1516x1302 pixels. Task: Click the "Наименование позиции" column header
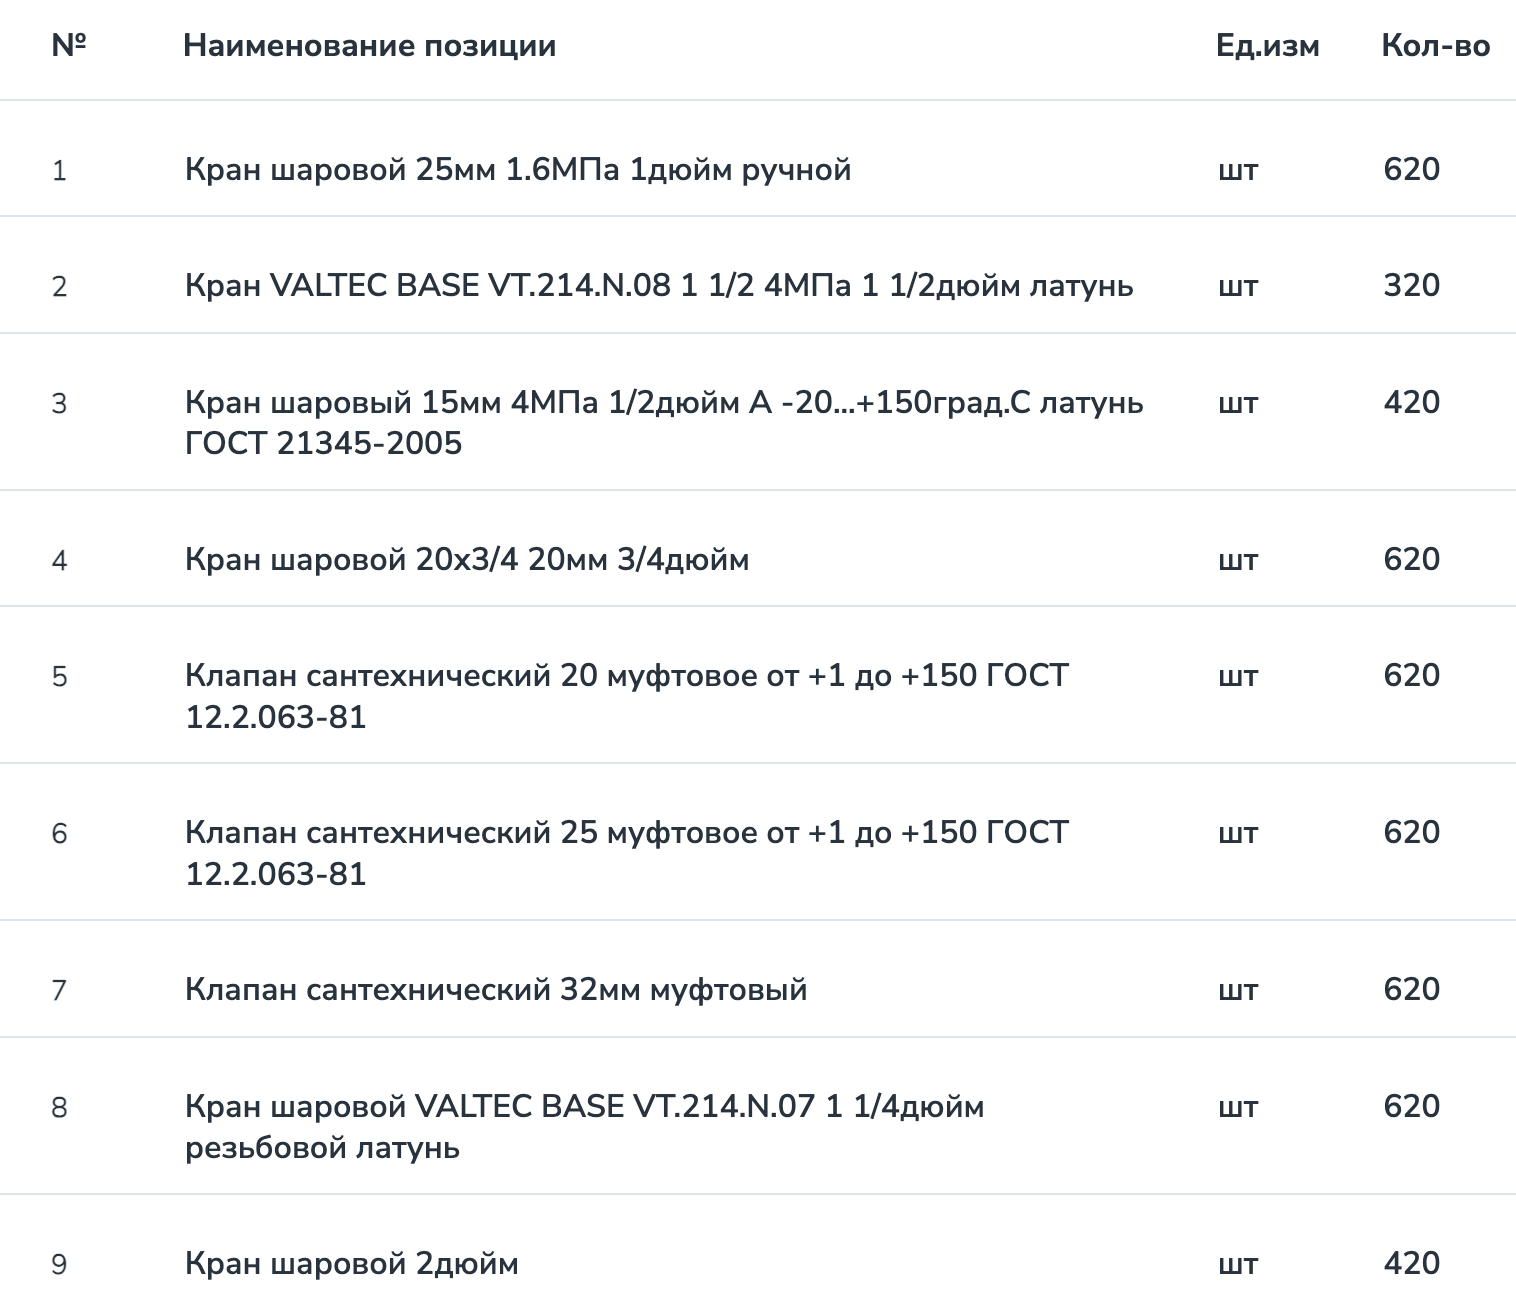point(370,46)
